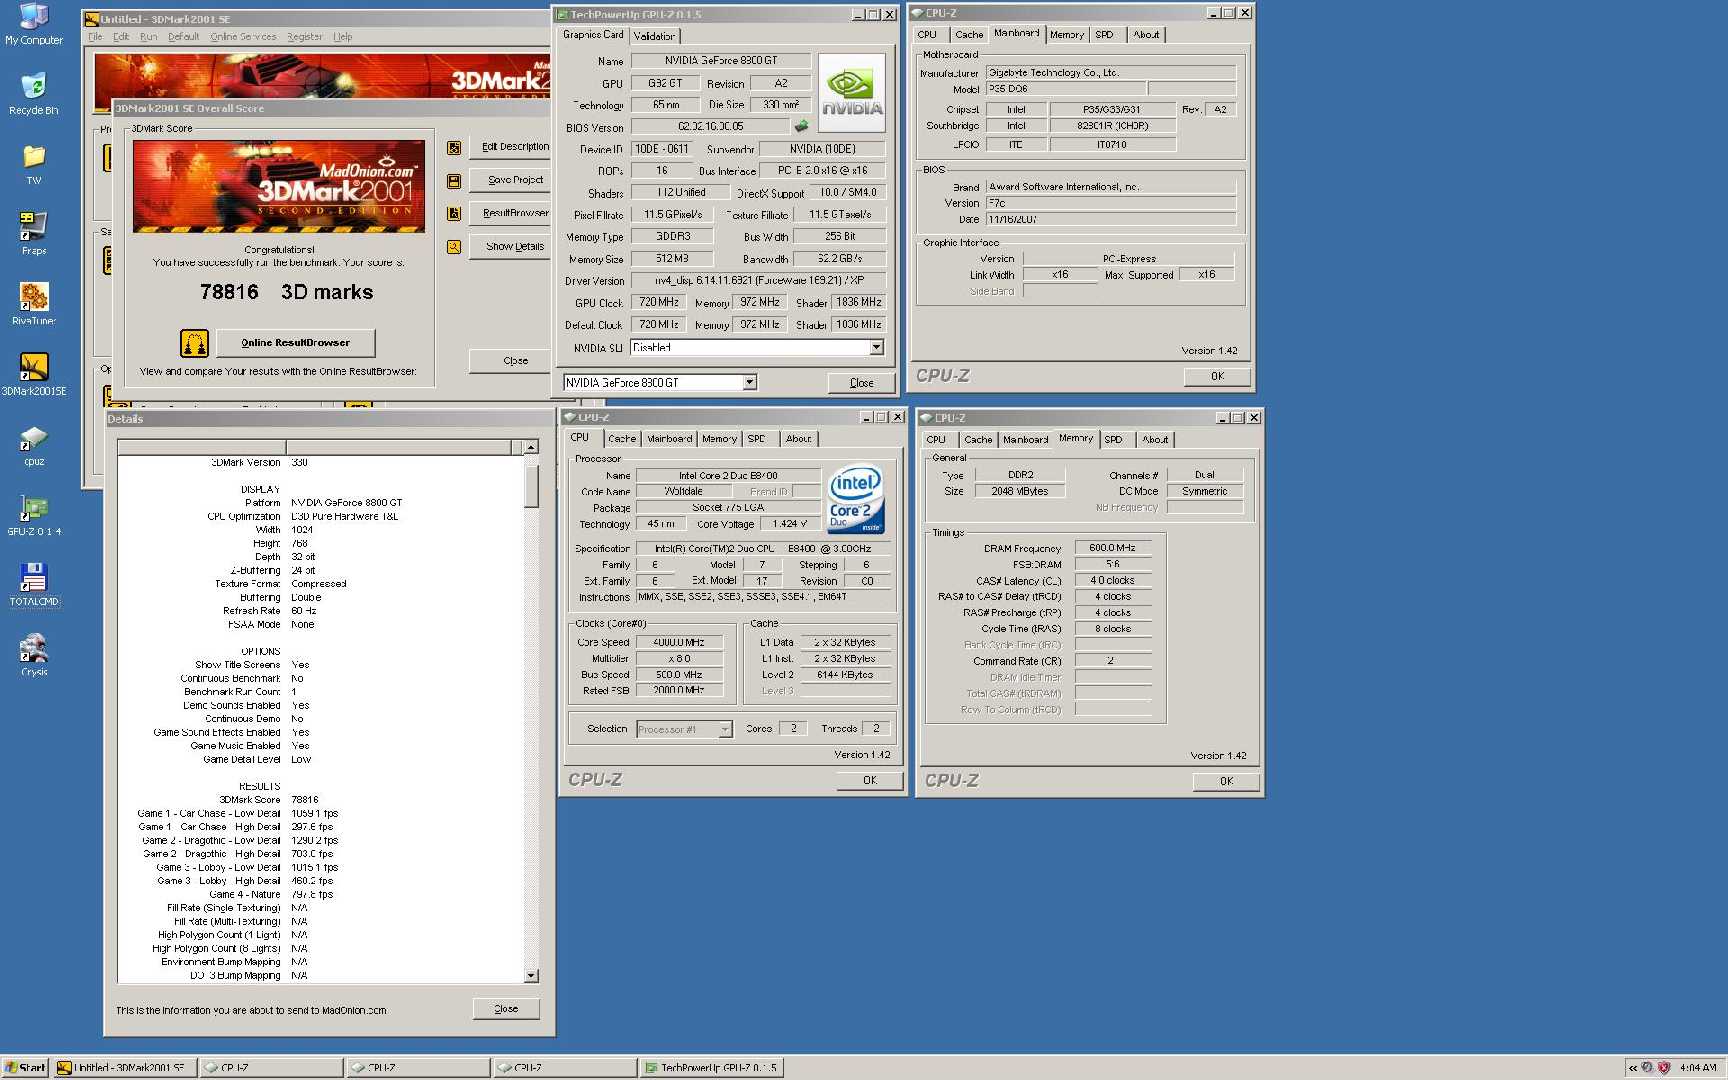Close the GPU-Z window with Close button
This screenshot has width=1728, height=1080.
click(x=861, y=383)
